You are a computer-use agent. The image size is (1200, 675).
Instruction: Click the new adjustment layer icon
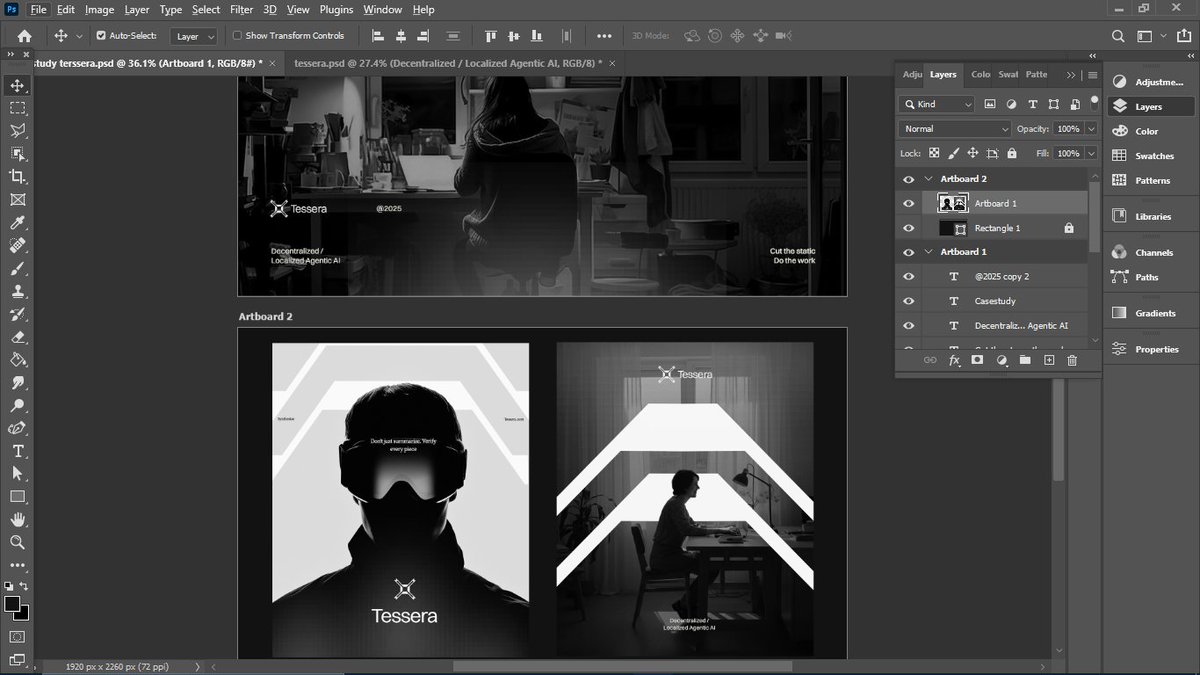pos(1001,360)
